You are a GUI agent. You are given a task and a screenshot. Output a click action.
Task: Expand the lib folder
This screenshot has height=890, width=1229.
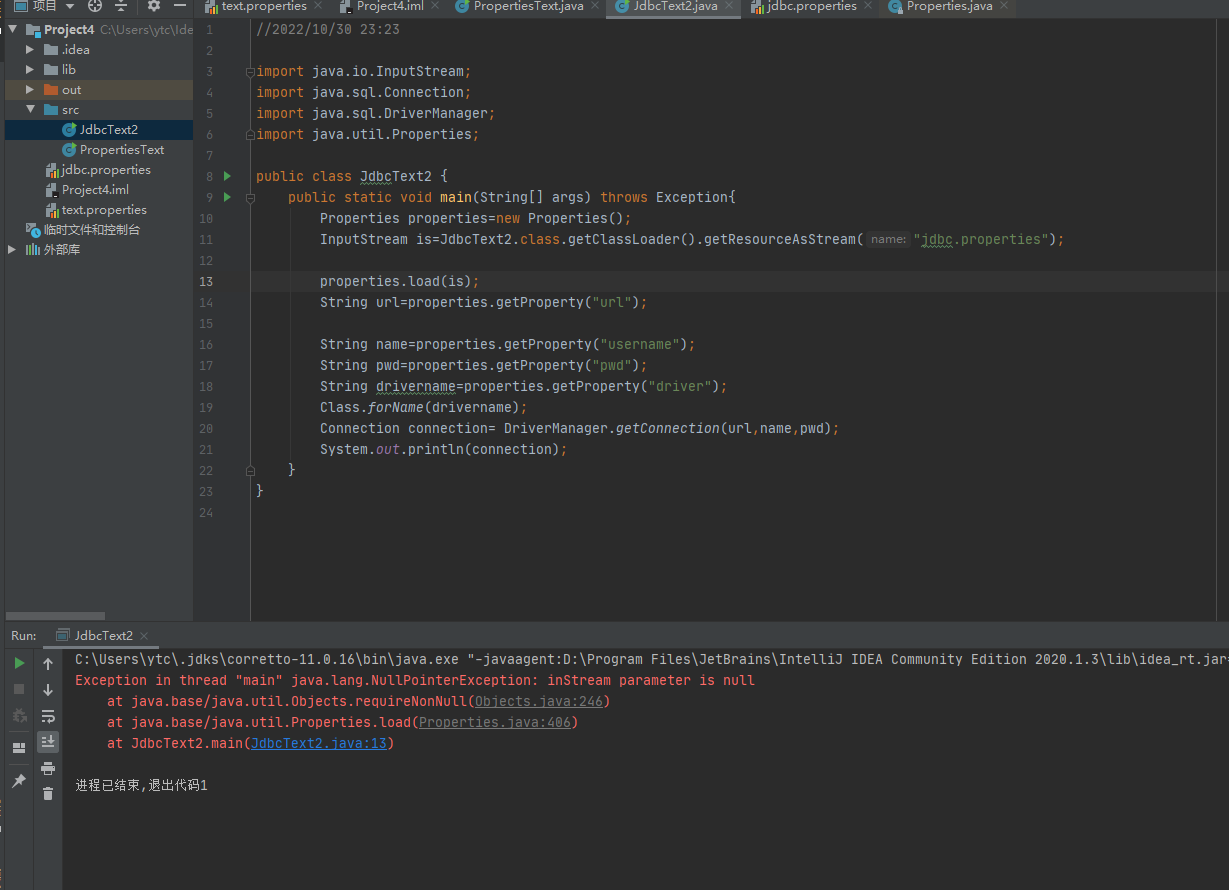31,70
